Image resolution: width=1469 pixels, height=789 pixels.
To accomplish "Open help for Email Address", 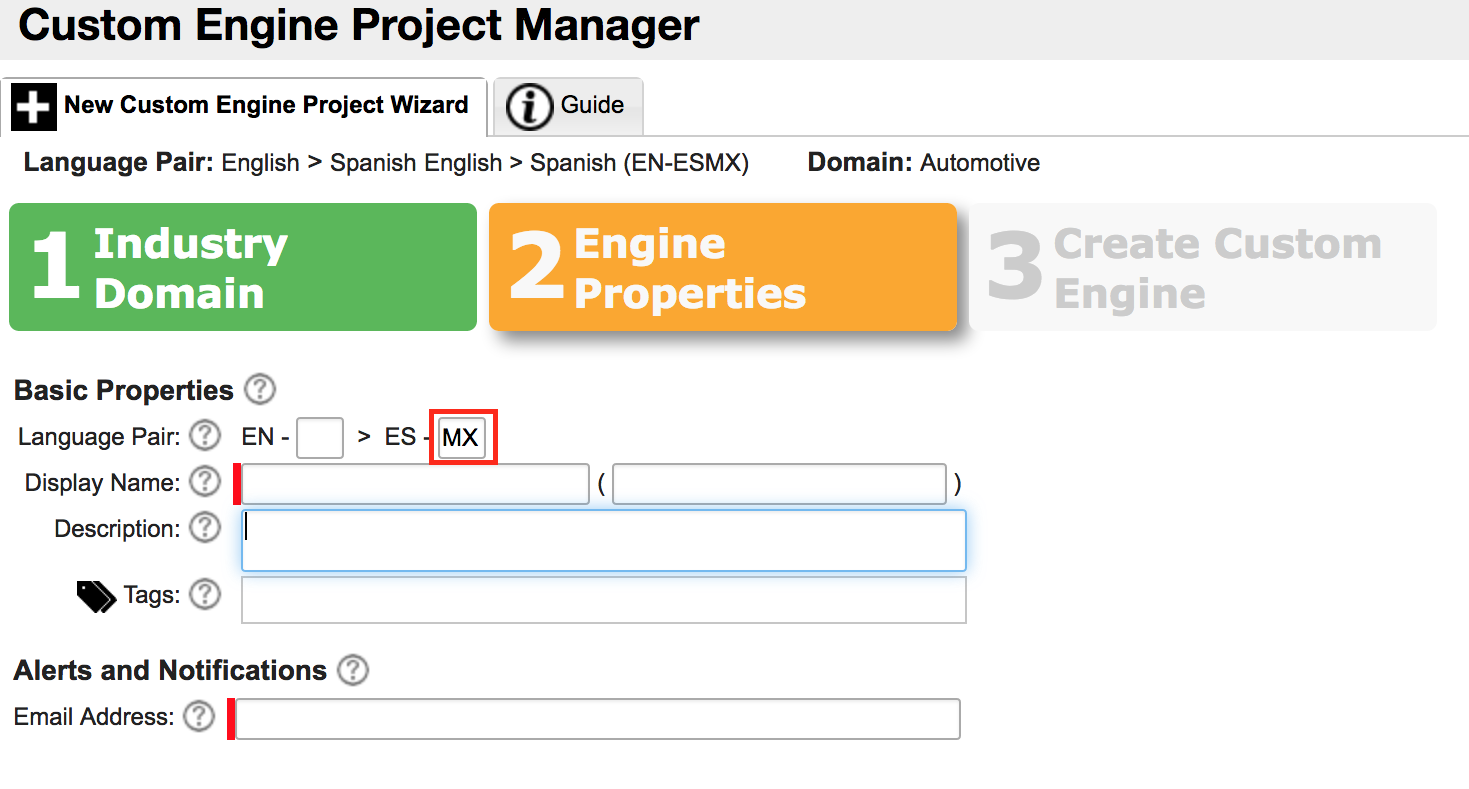I will (x=199, y=717).
